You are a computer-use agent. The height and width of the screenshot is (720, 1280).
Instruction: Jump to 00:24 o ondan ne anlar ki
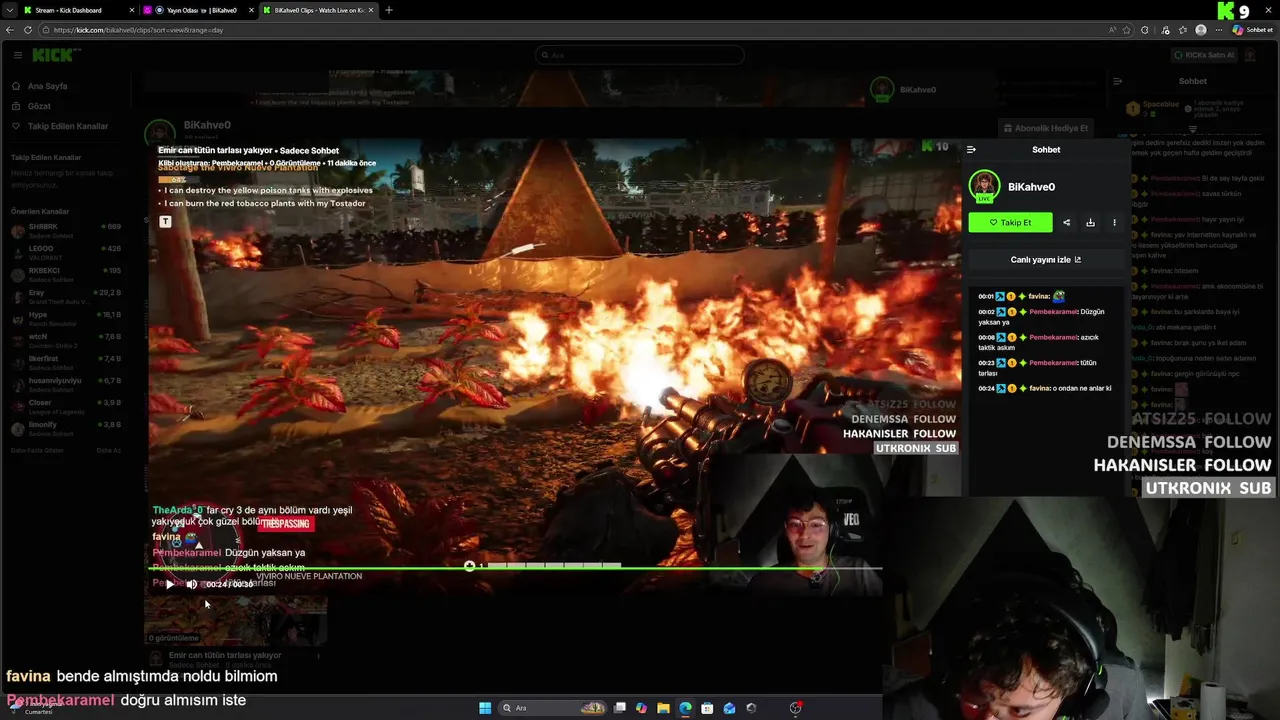(x=1046, y=388)
